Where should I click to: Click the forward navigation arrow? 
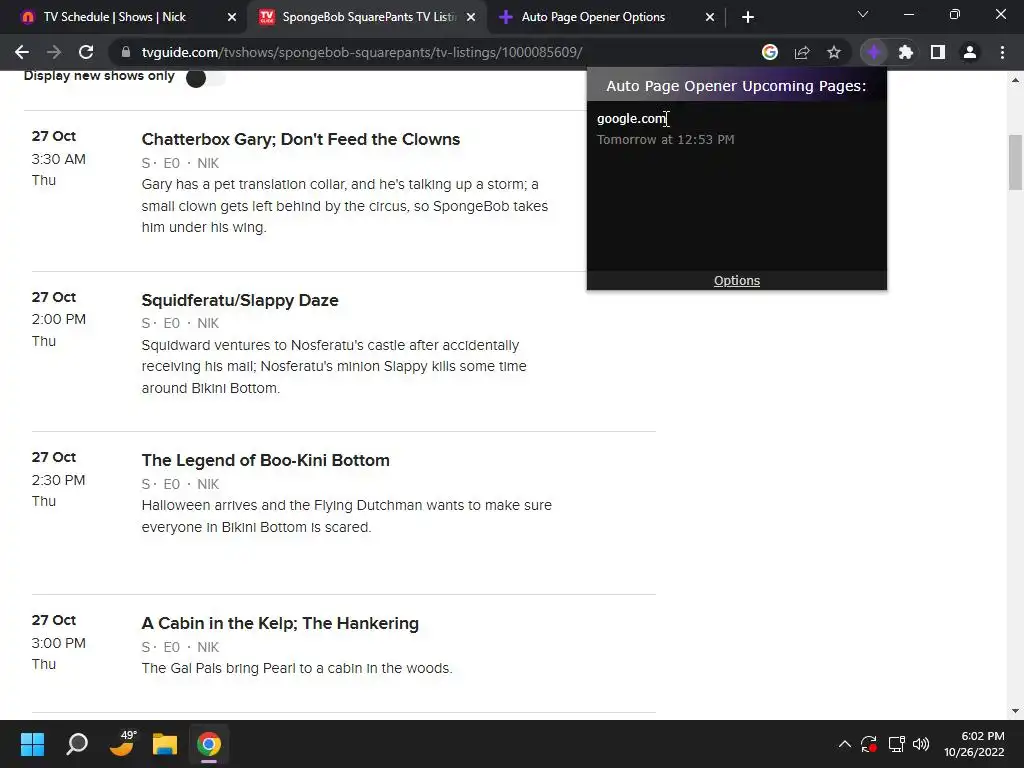pyautogui.click(x=54, y=52)
